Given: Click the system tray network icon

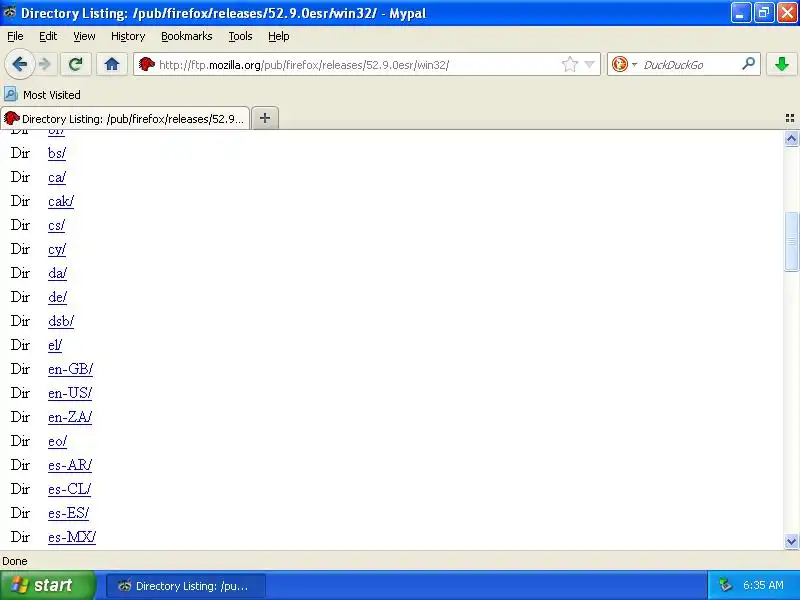Looking at the screenshot, I should coord(725,585).
